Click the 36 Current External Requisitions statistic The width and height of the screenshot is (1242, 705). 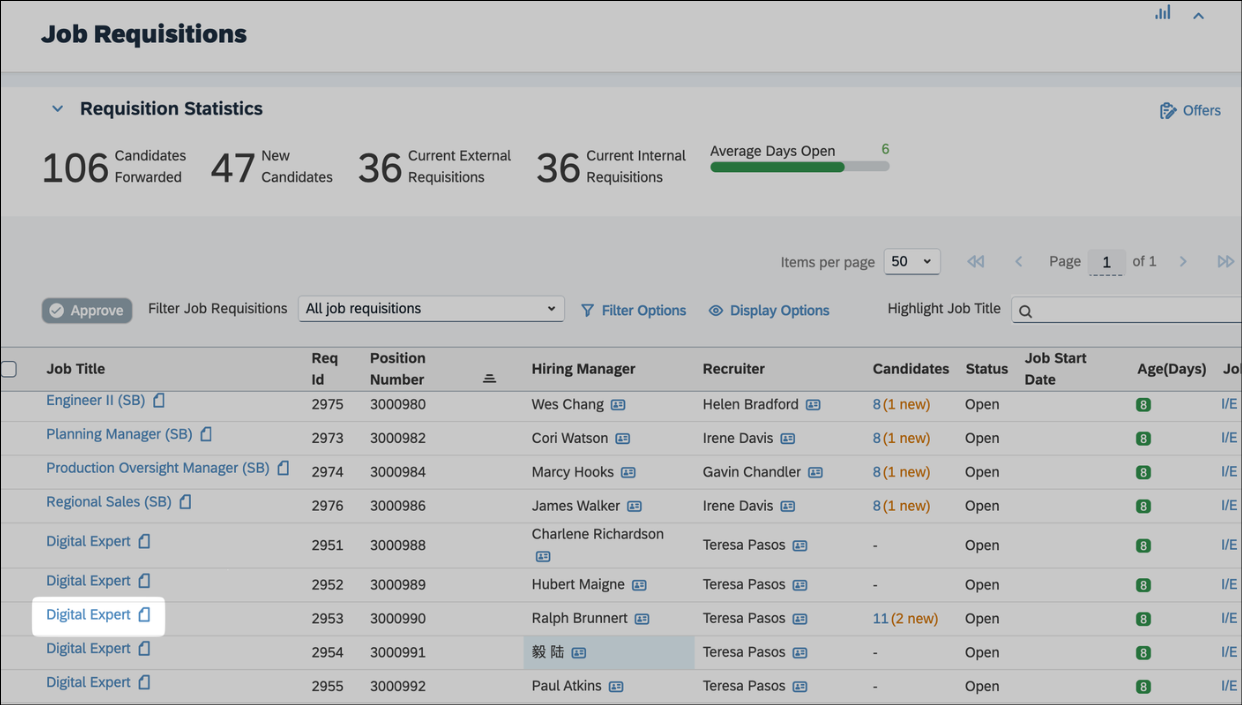pos(435,167)
